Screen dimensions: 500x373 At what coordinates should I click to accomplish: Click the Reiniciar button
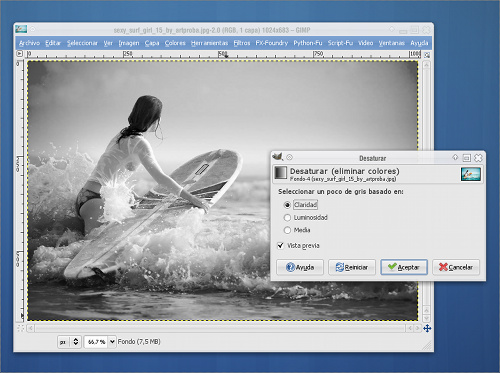tap(352, 267)
